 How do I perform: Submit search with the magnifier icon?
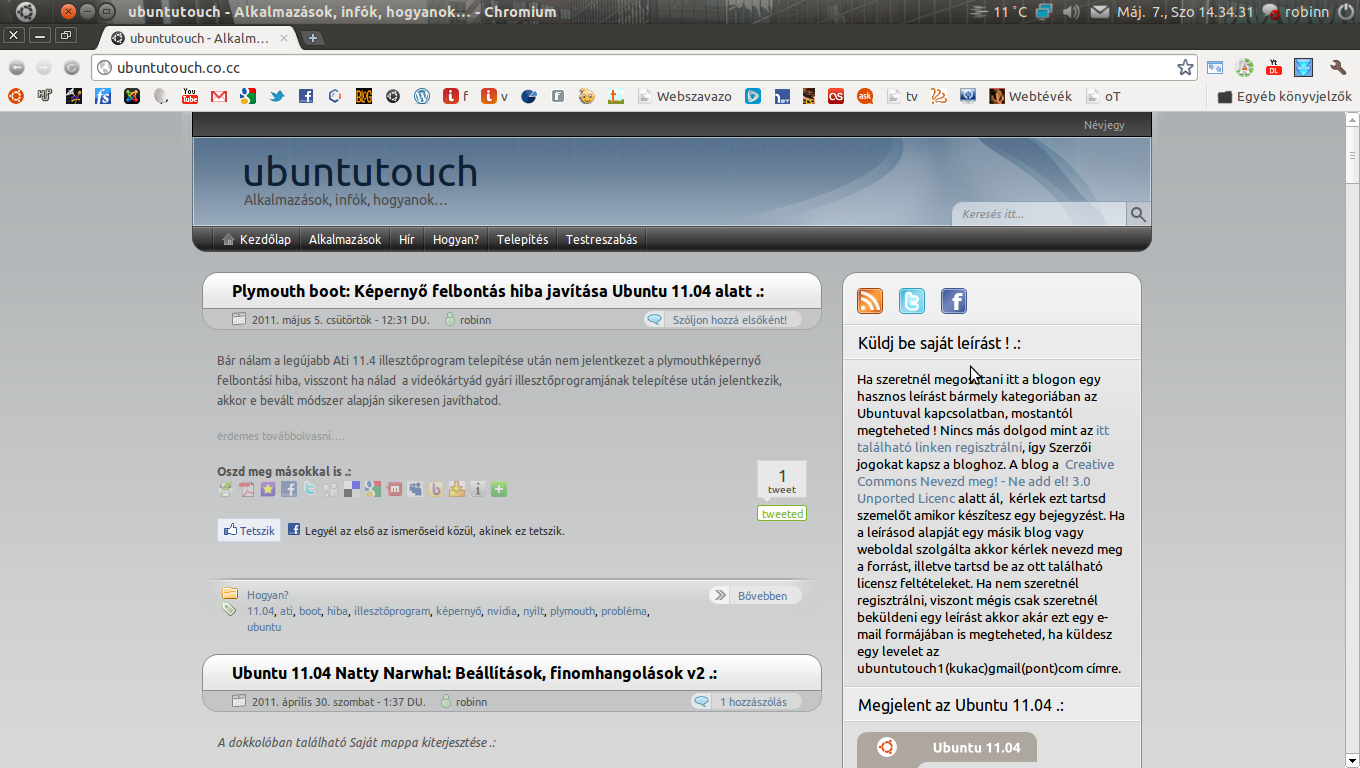[1138, 214]
